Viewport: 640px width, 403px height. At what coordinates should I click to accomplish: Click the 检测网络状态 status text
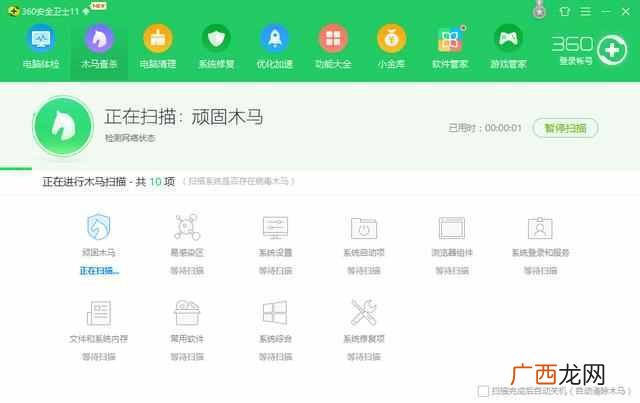[x=130, y=138]
